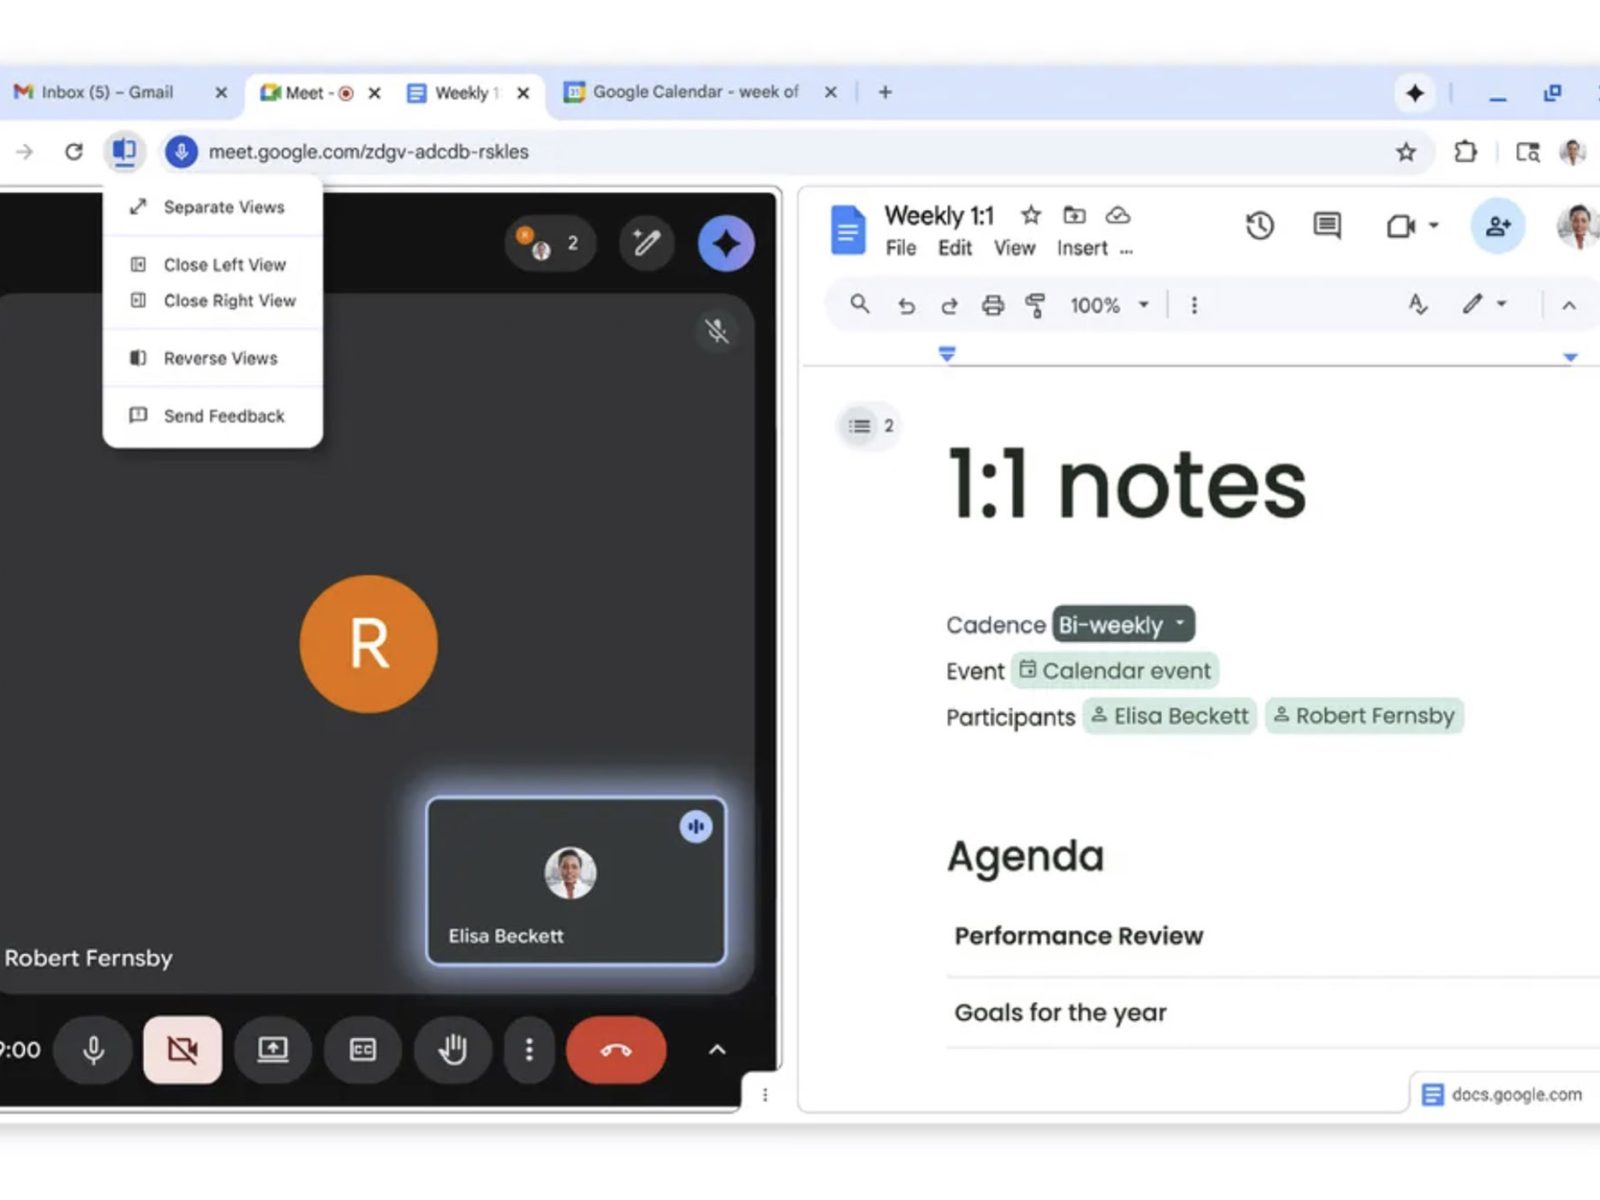Image resolution: width=1600 pixels, height=1200 pixels.
Task: Switch to the Google Calendar tab
Action: [x=695, y=92]
